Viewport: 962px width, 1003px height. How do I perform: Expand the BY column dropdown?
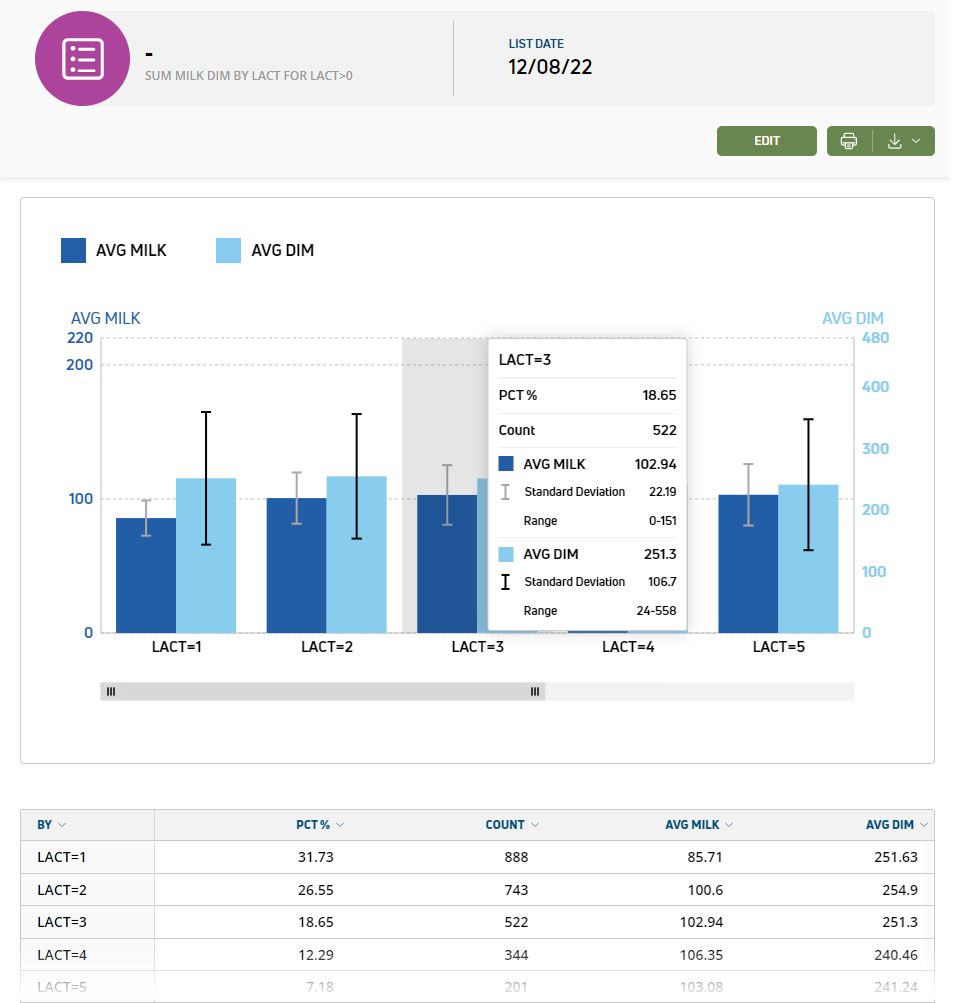pyautogui.click(x=62, y=825)
